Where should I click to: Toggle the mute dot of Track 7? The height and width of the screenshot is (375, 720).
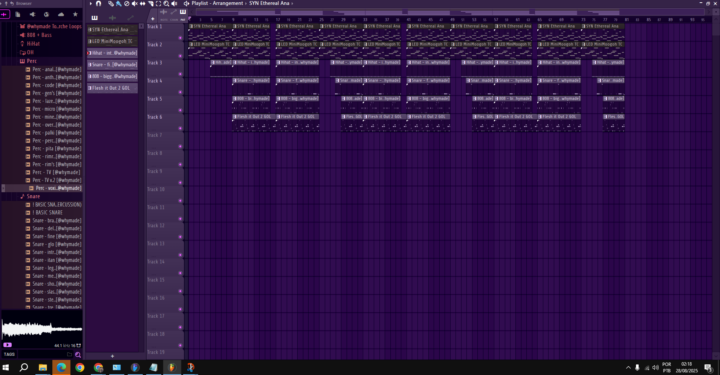pos(180,146)
